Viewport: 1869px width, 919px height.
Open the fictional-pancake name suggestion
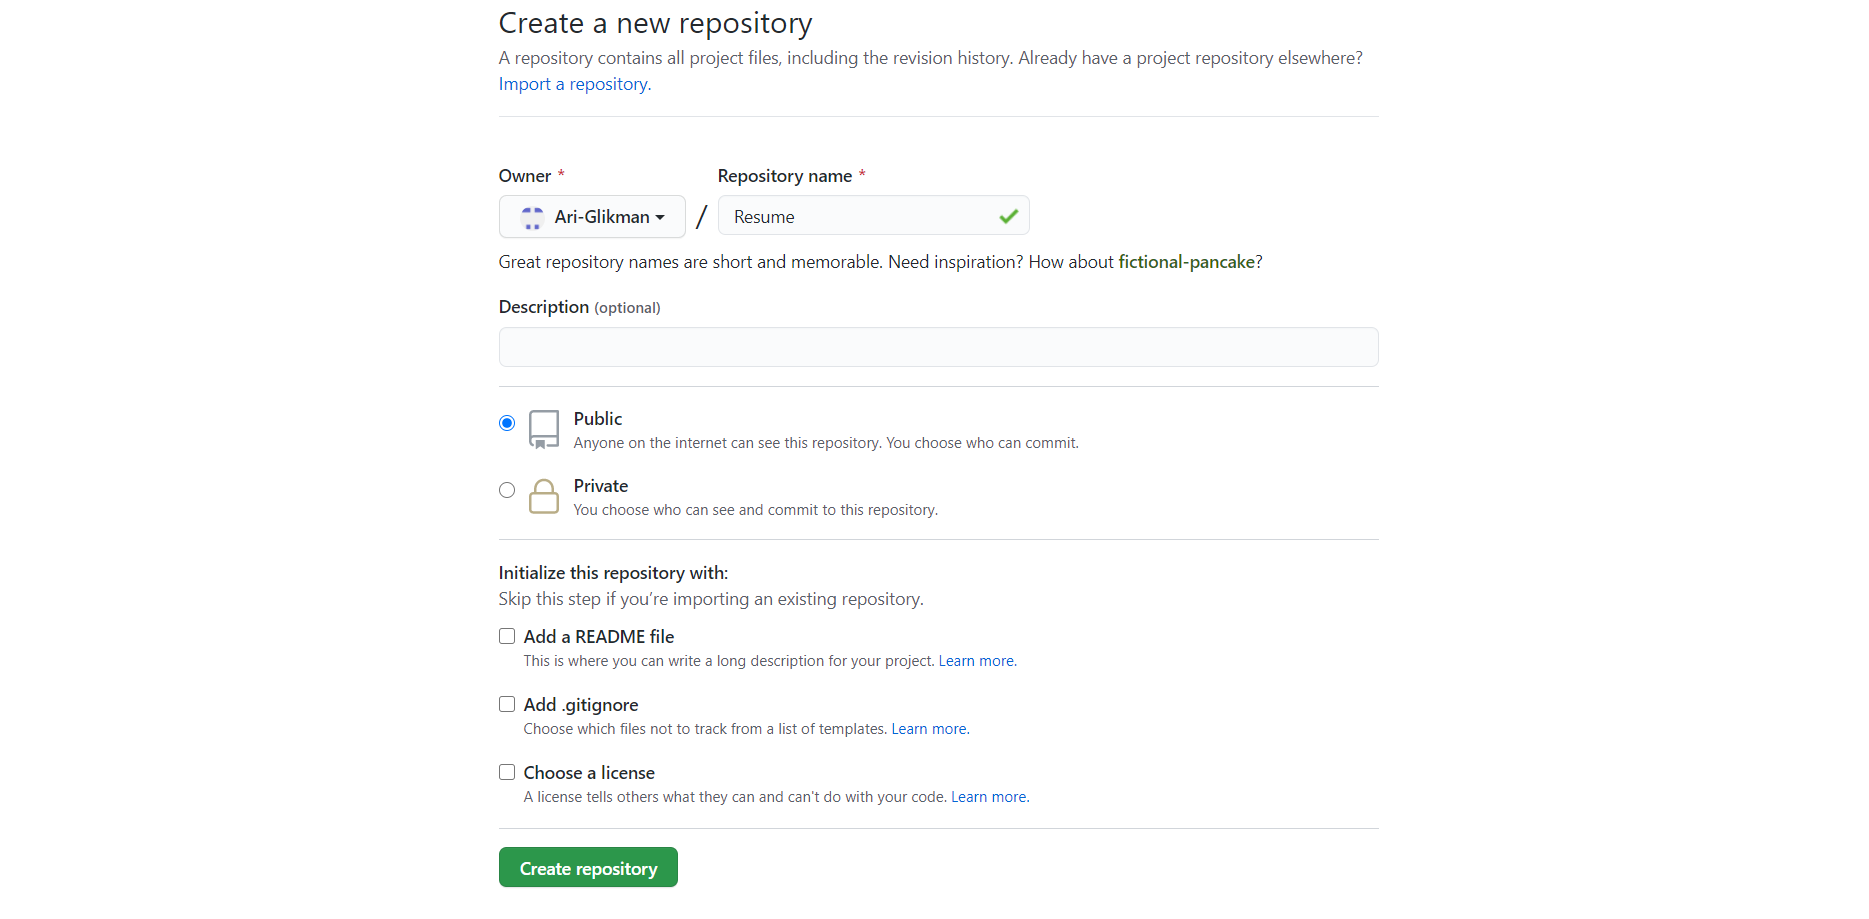1186,261
